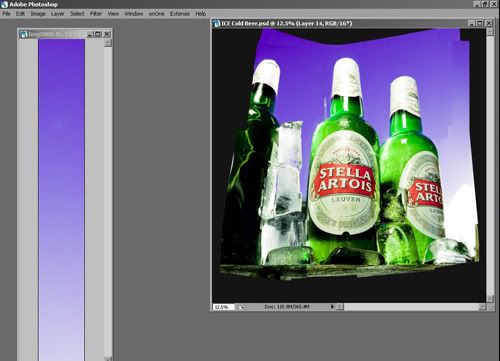Open the File menu
Viewport: 500px width, 361px height.
pos(6,14)
